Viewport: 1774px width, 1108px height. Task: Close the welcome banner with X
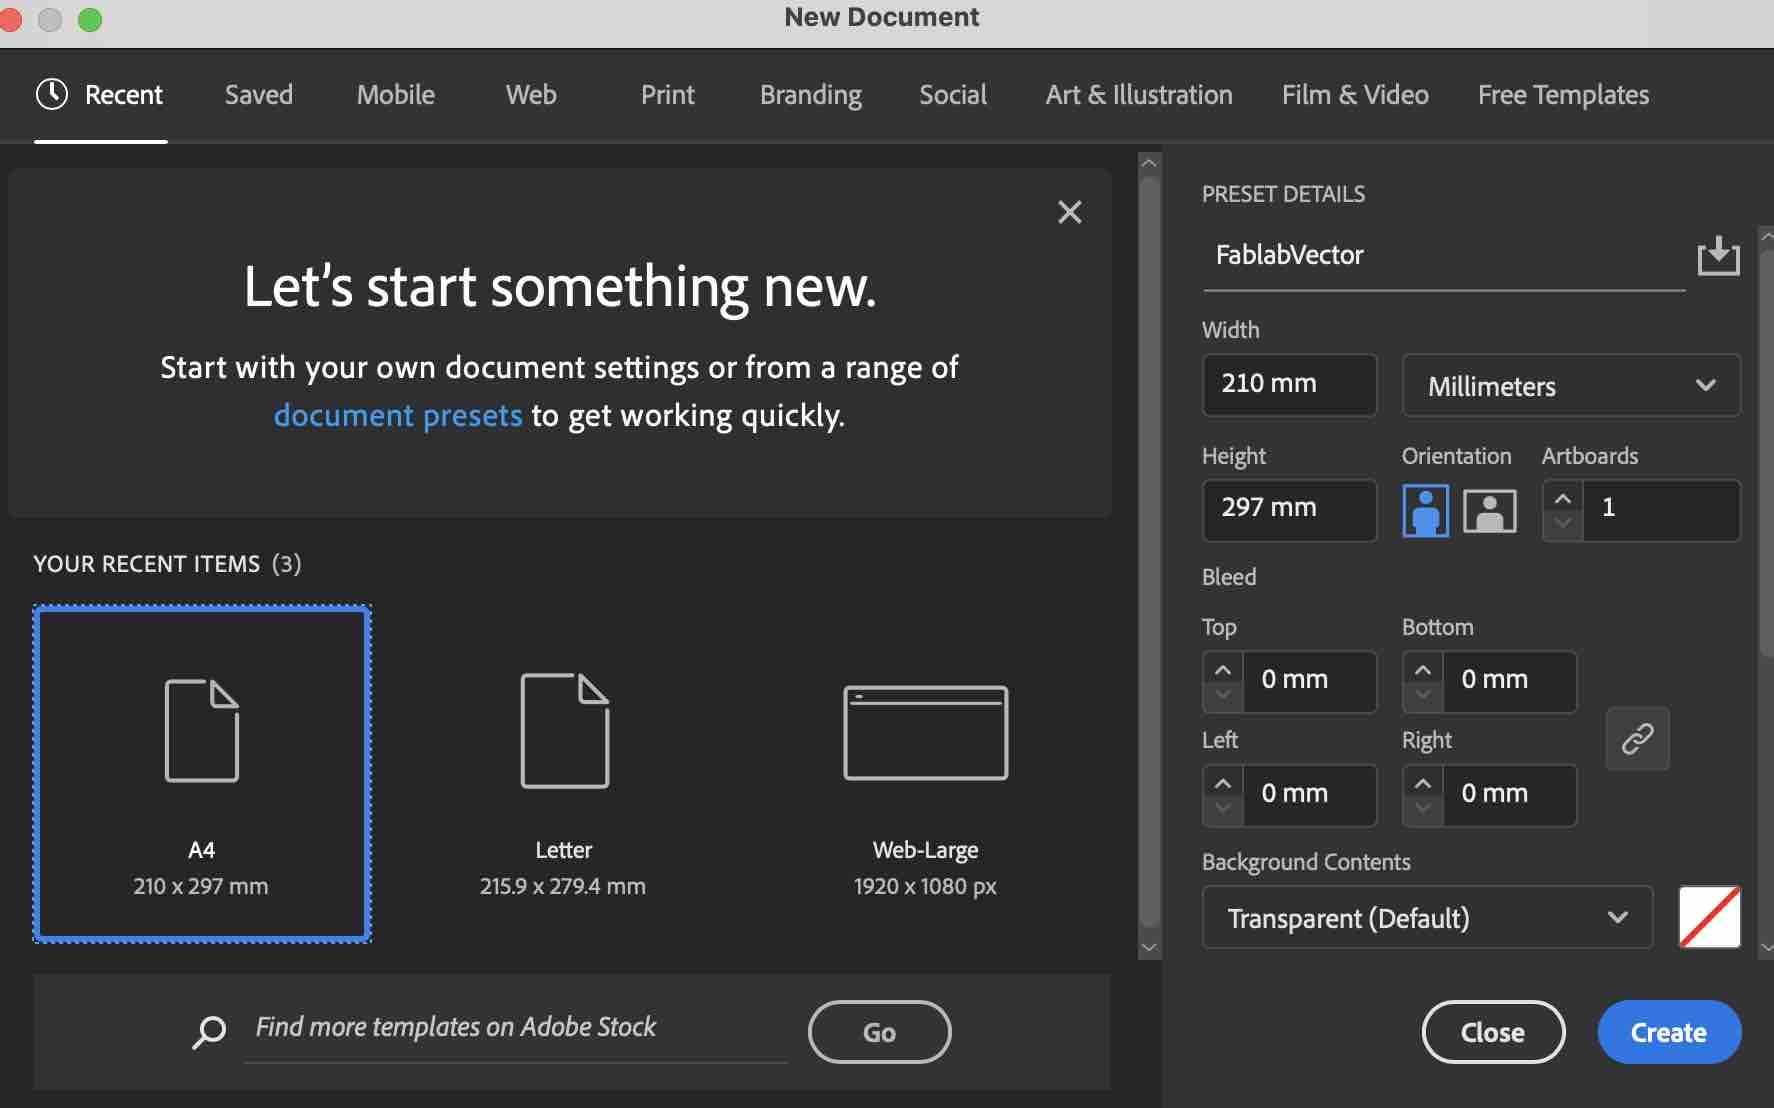tap(1069, 212)
